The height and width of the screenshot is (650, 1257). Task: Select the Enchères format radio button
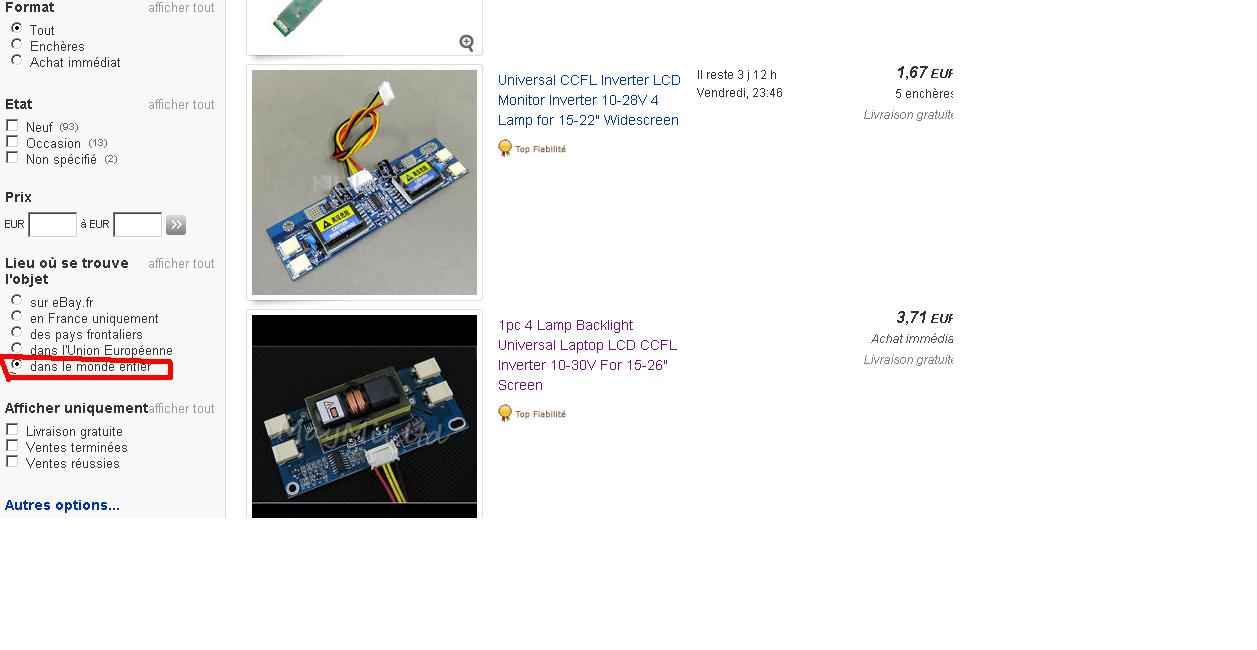pos(17,45)
